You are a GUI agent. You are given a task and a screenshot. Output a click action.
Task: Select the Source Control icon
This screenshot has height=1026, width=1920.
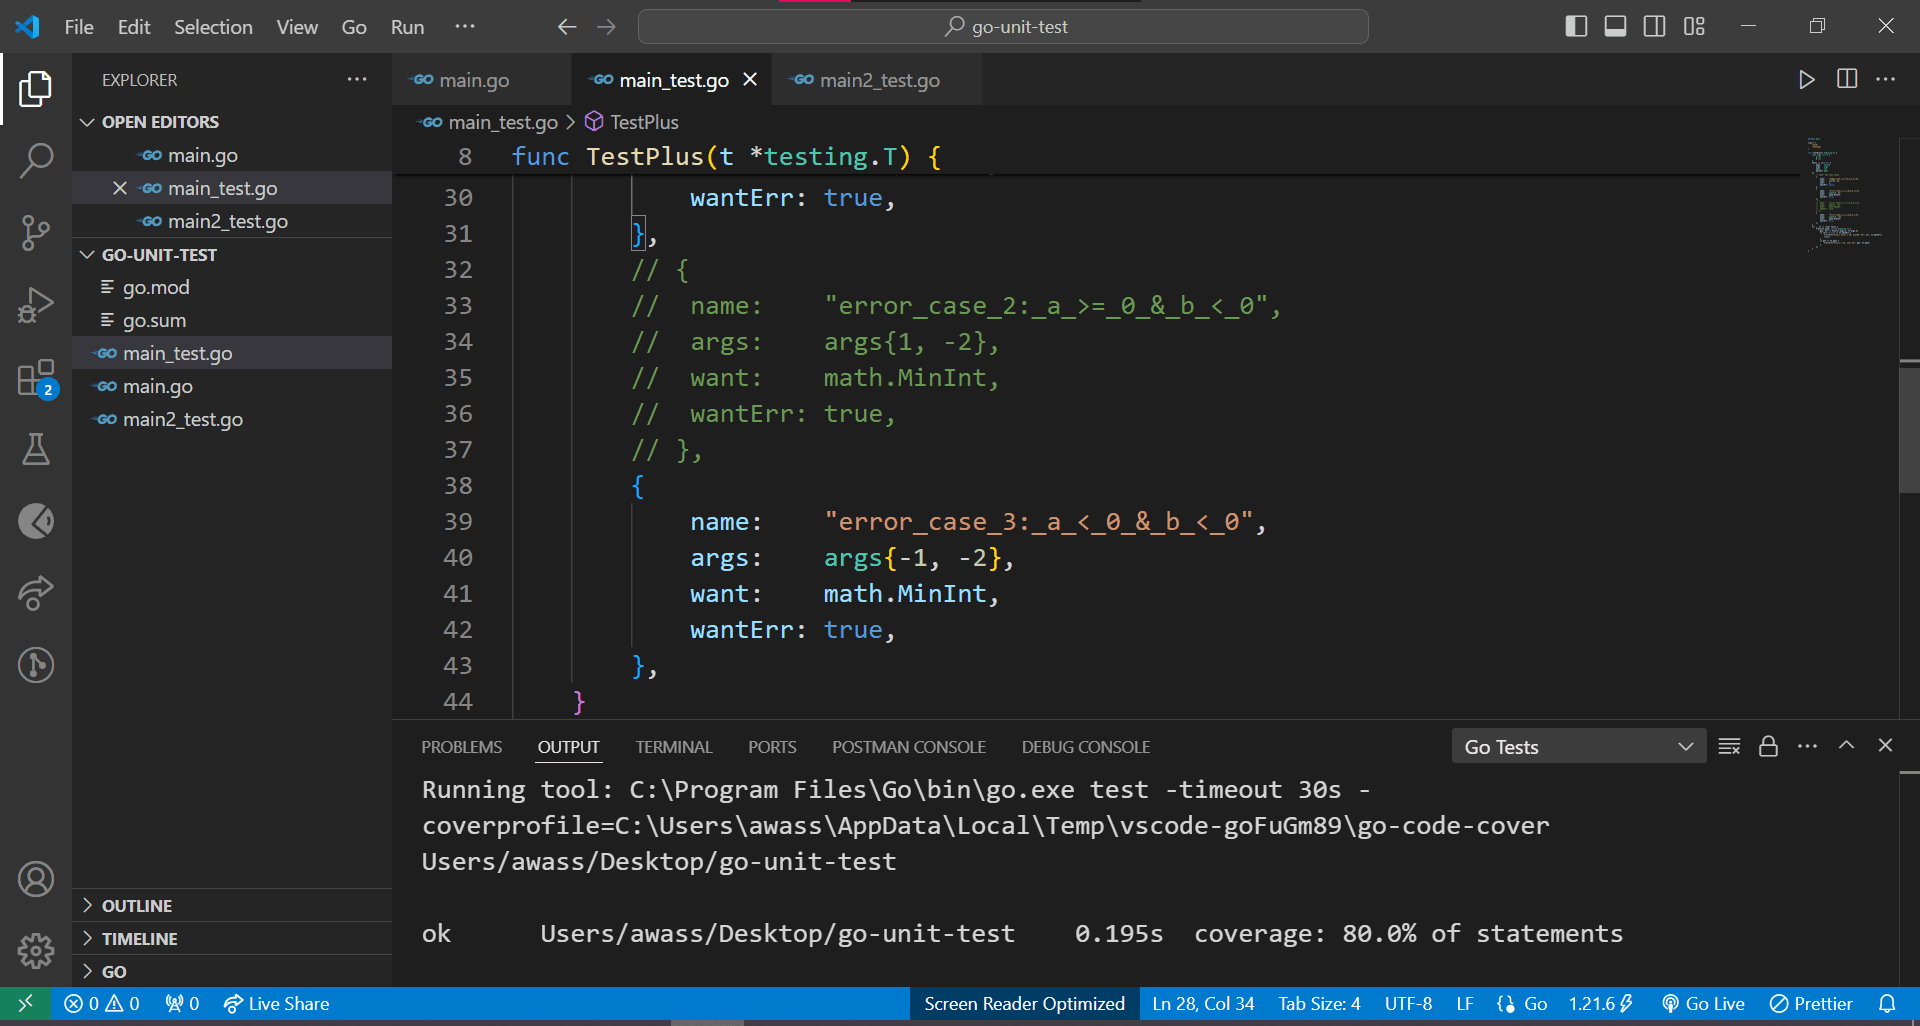pos(36,232)
